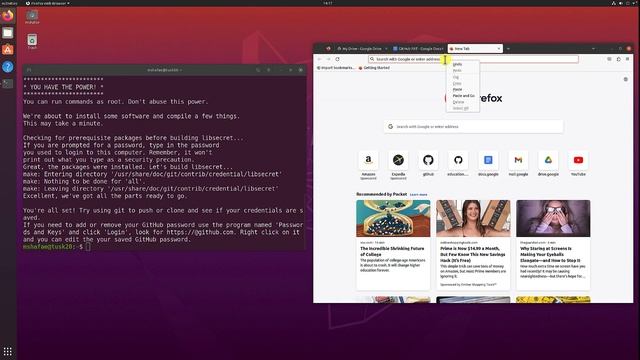Click the hourglass college article thumbnail
The height and width of the screenshot is (360, 640).
pos(393,218)
